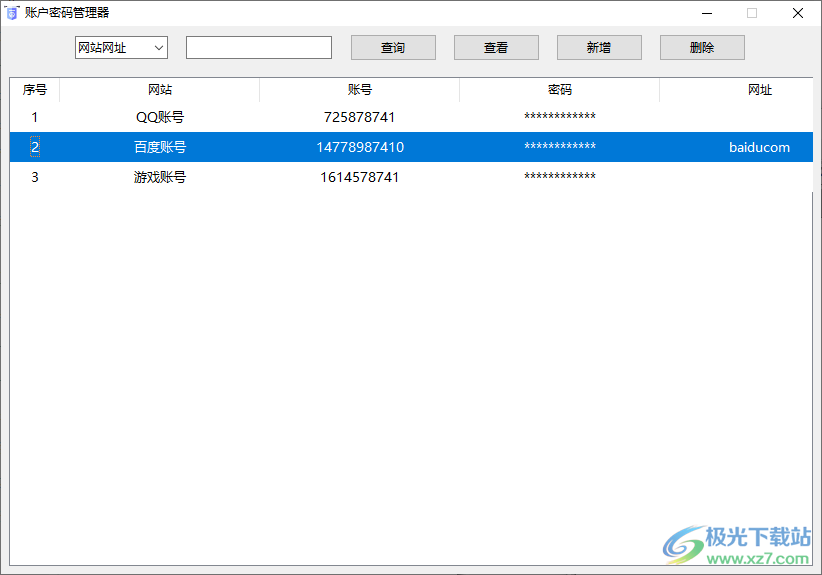Click the baiducom URL cell

pyautogui.click(x=760, y=147)
